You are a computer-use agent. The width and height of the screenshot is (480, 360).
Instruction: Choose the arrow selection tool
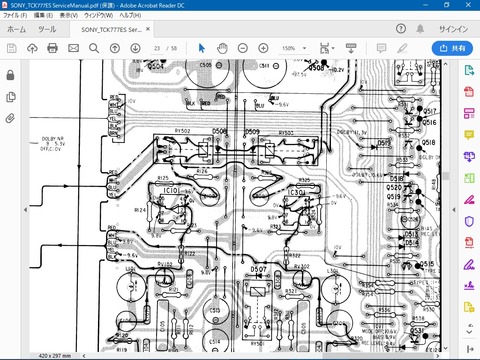[x=201, y=48]
